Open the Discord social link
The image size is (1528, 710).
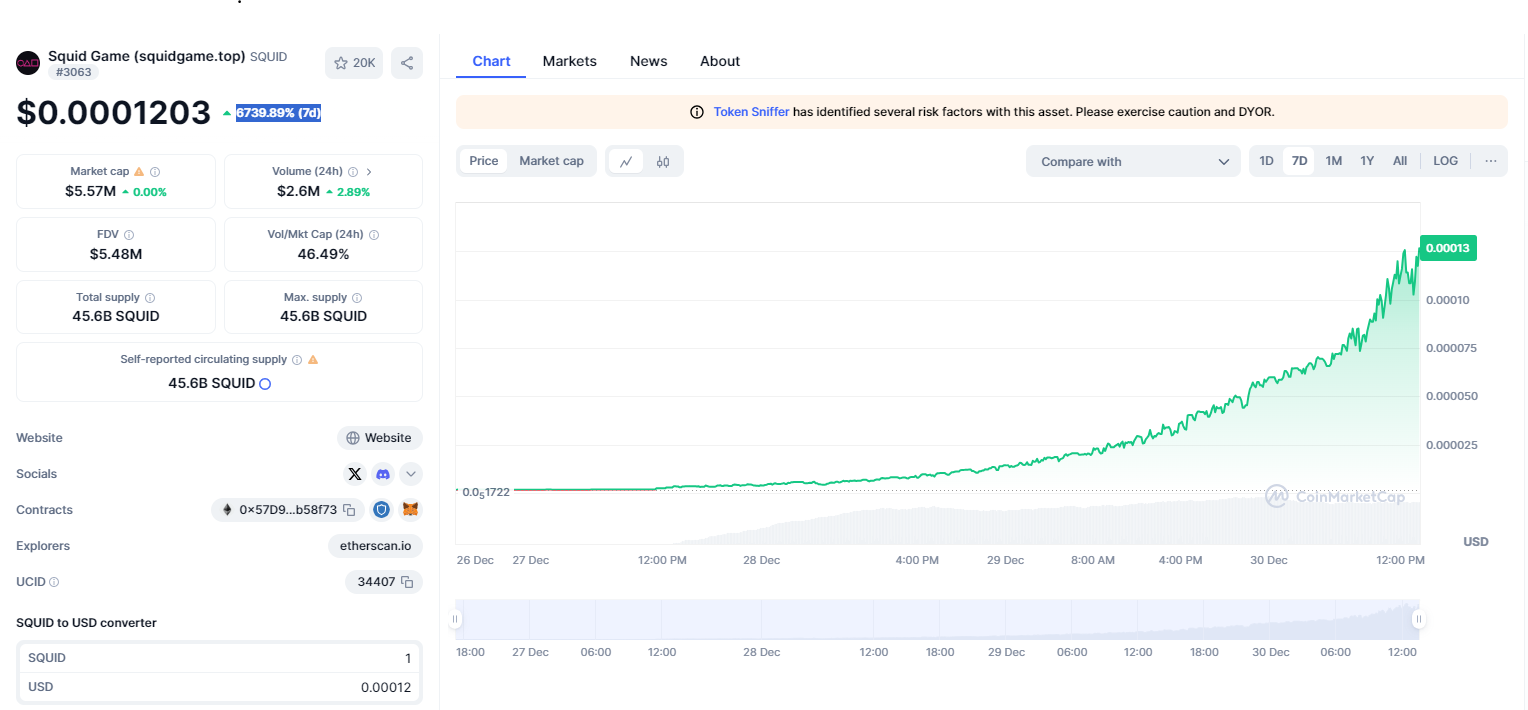[382, 474]
